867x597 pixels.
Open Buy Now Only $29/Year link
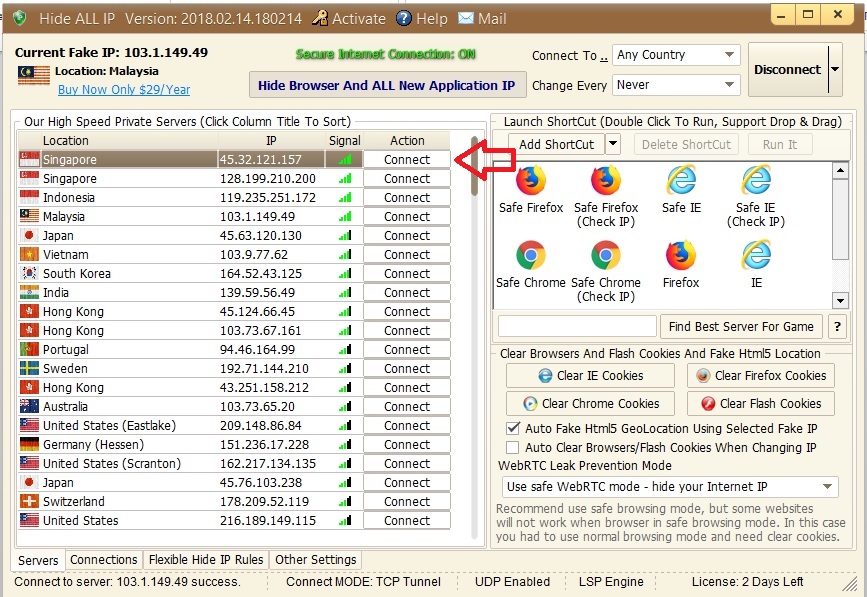pyautogui.click(x=124, y=90)
